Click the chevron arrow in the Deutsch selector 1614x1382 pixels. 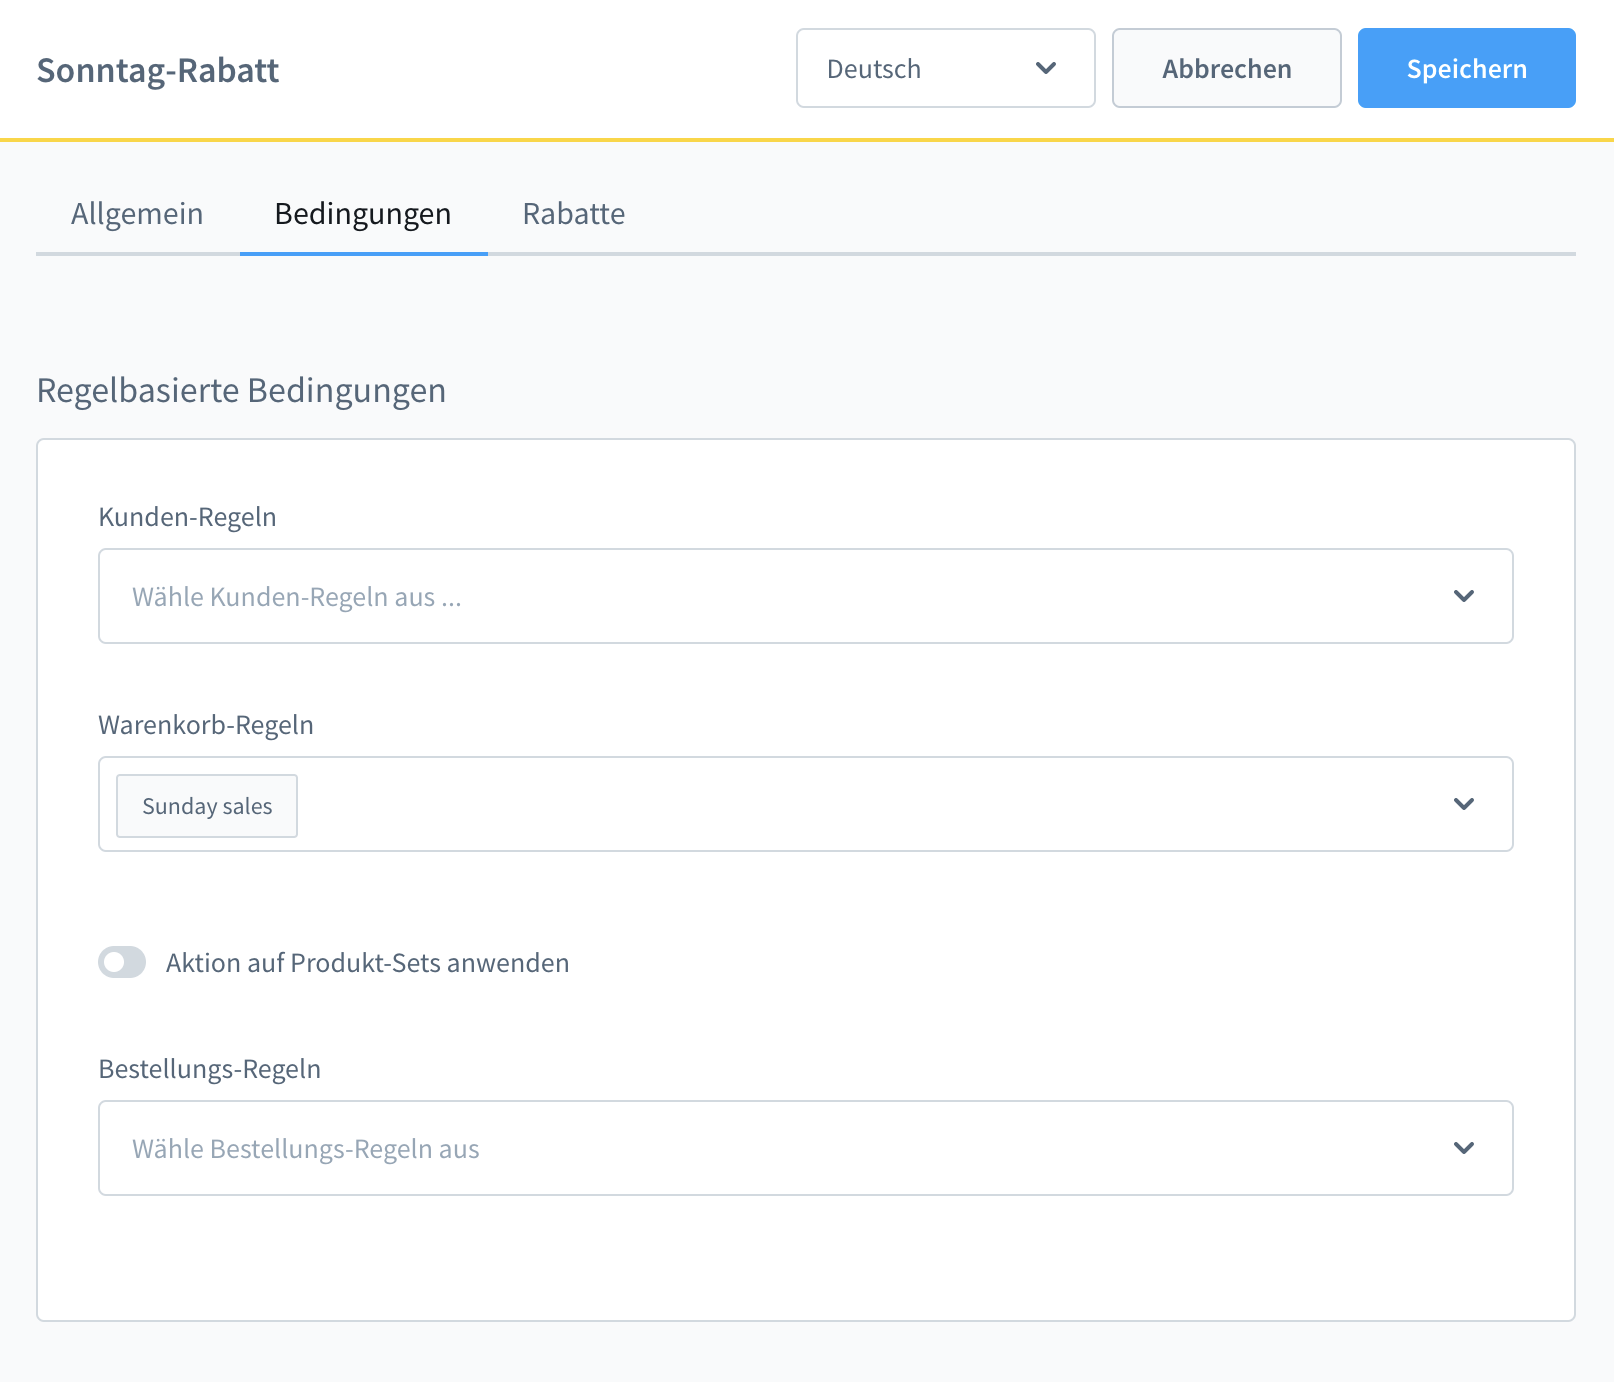click(x=1046, y=68)
